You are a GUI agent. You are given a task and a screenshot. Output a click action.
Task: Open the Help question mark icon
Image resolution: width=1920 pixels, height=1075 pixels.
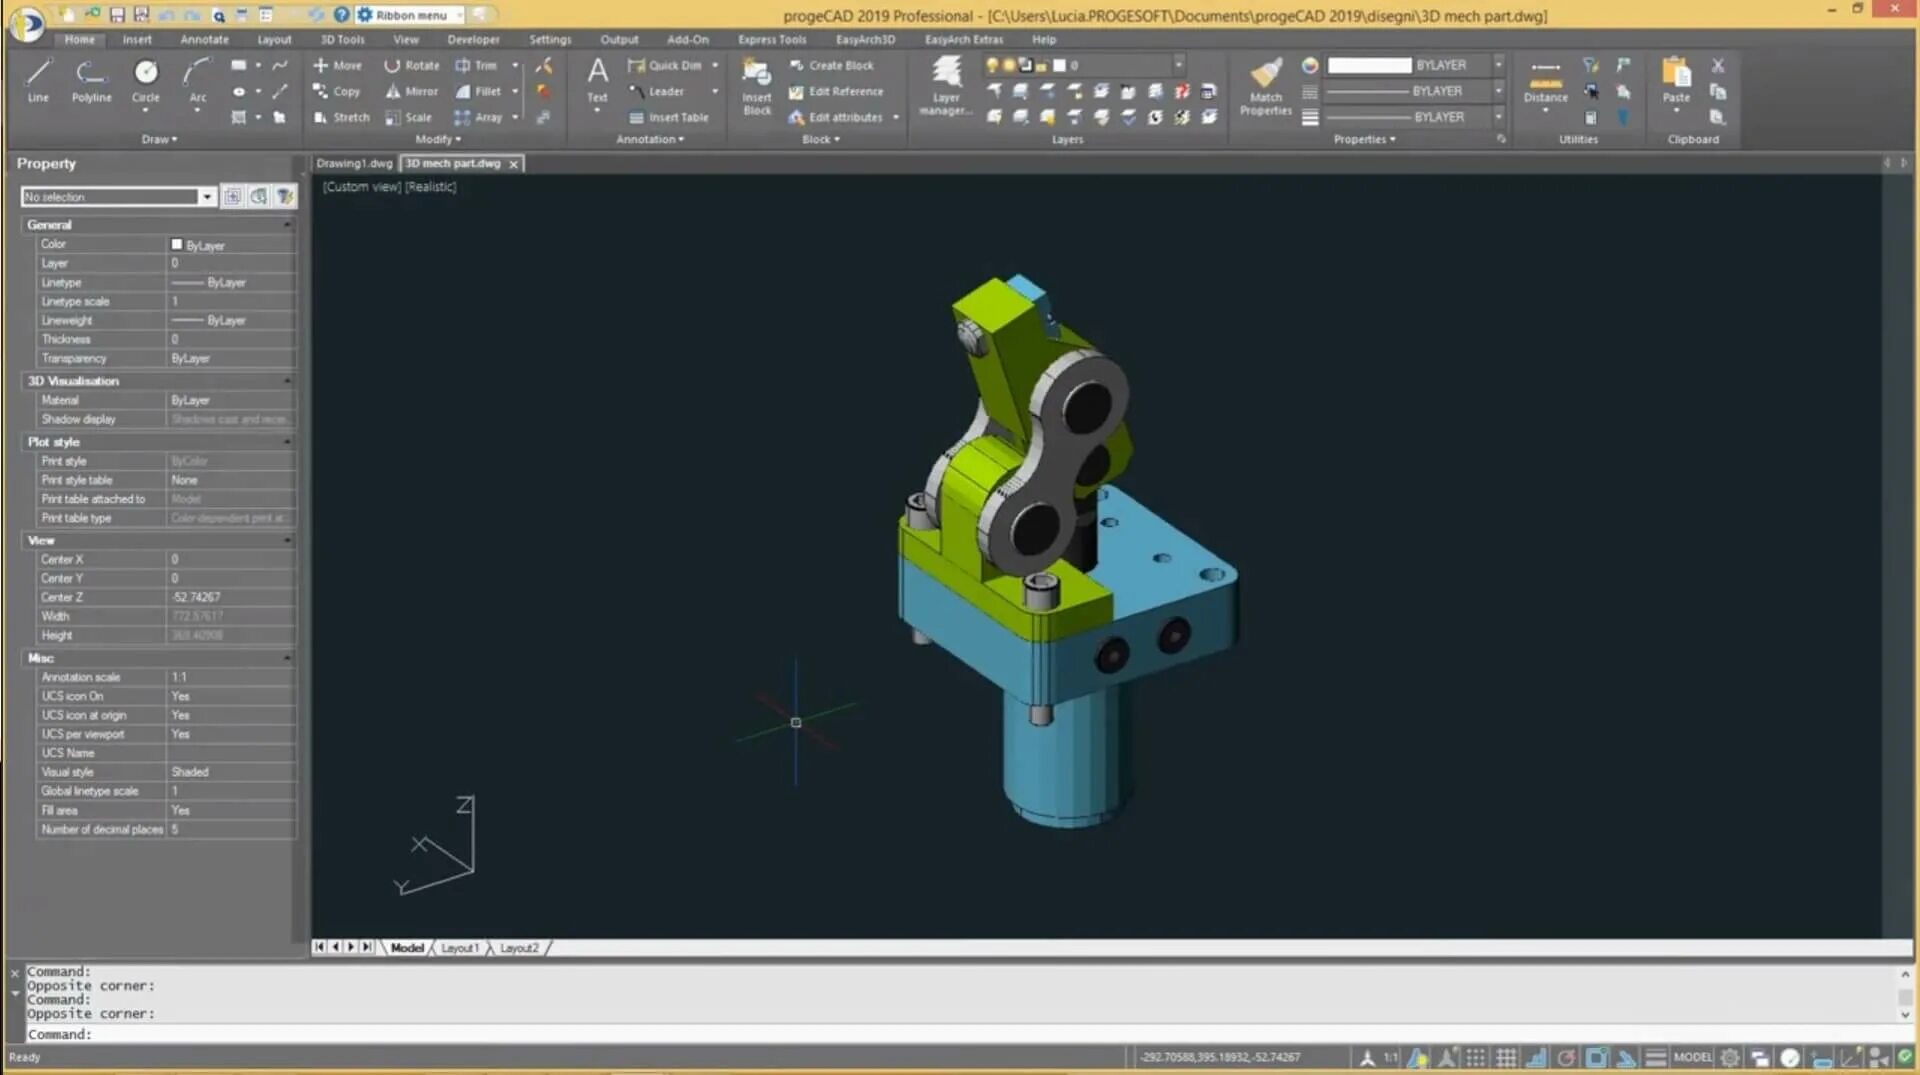click(341, 14)
